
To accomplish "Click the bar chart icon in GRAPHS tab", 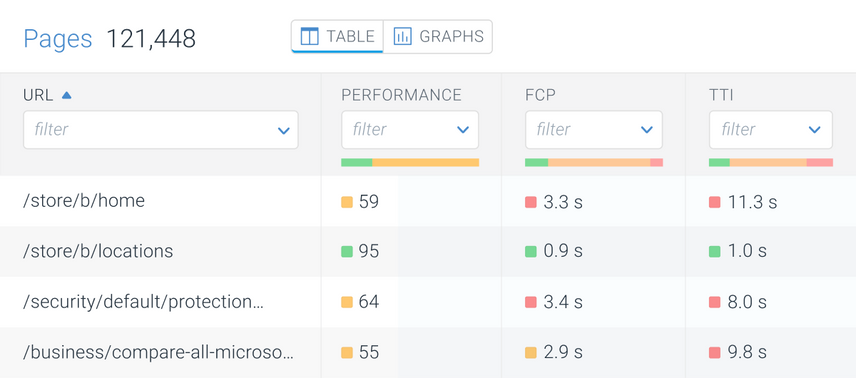I will [x=402, y=37].
